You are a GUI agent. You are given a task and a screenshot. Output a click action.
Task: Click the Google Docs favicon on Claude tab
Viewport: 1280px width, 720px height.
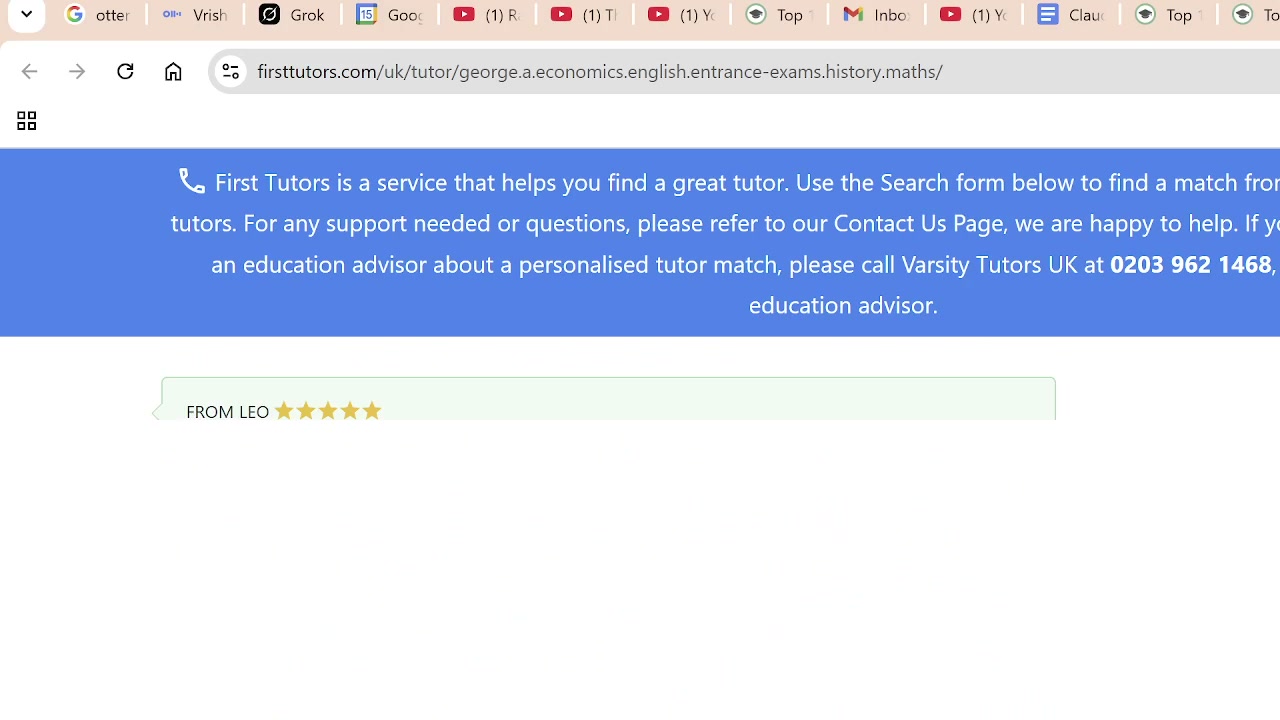tap(1047, 15)
